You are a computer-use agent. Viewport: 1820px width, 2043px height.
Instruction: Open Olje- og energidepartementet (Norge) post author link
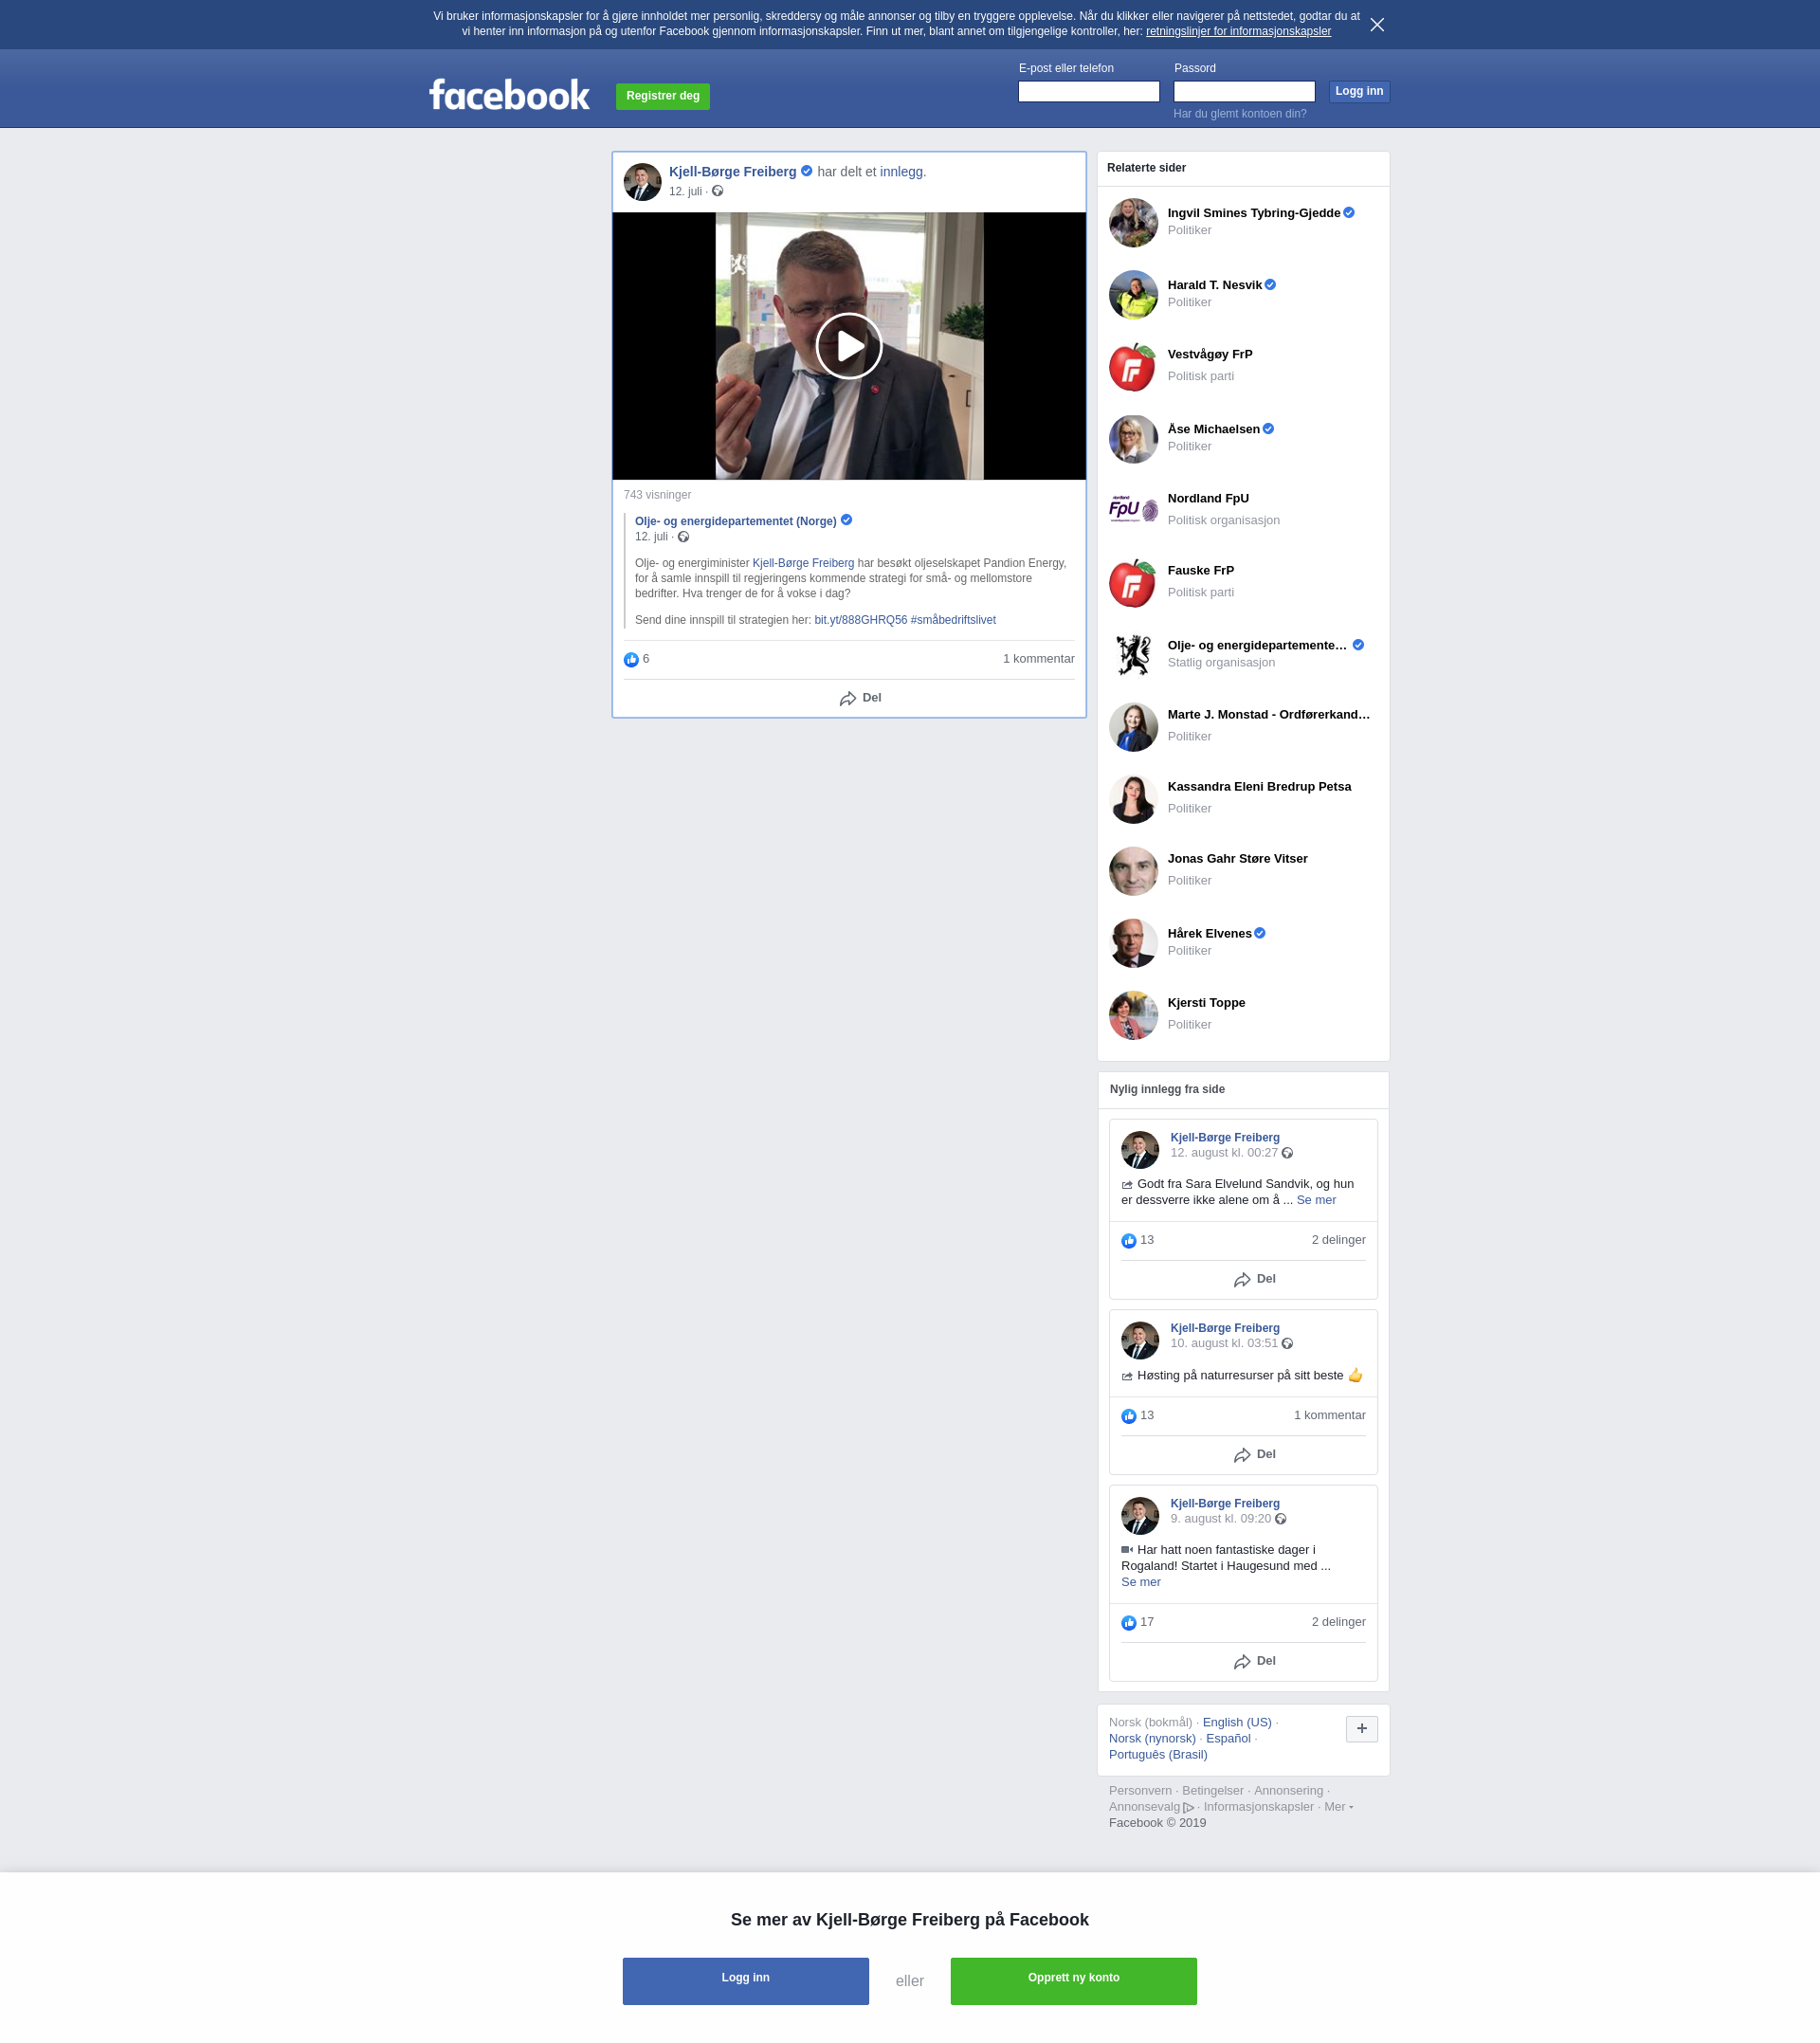[x=735, y=521]
